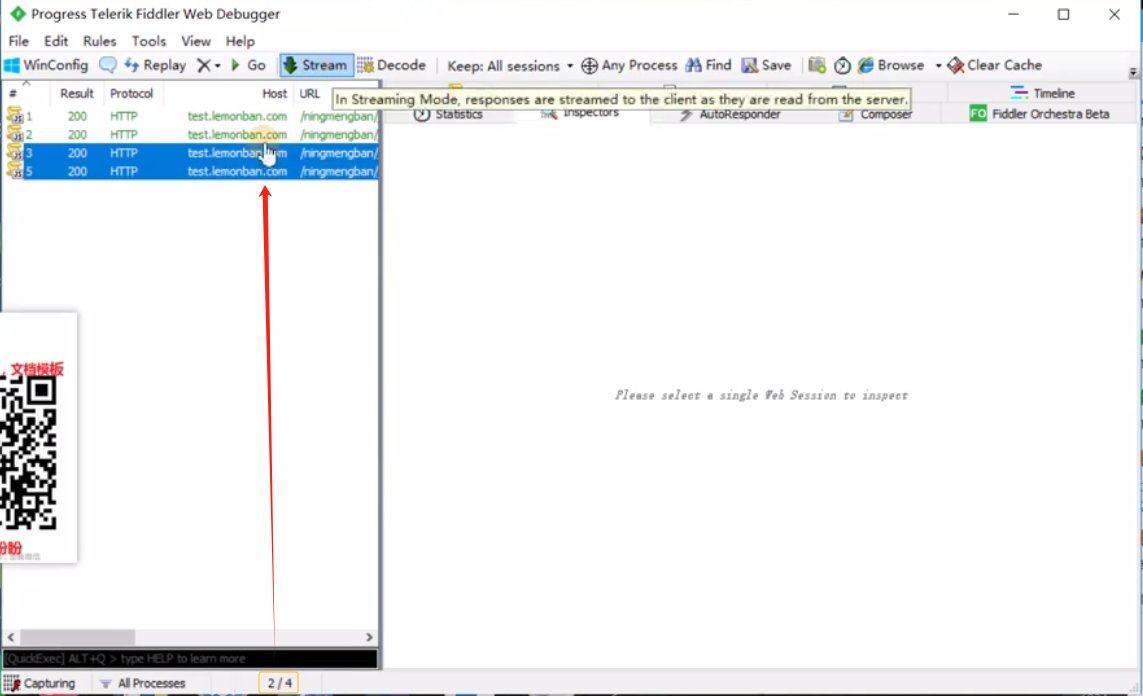Open the Edit menu
This screenshot has width=1143, height=696.
pos(56,41)
